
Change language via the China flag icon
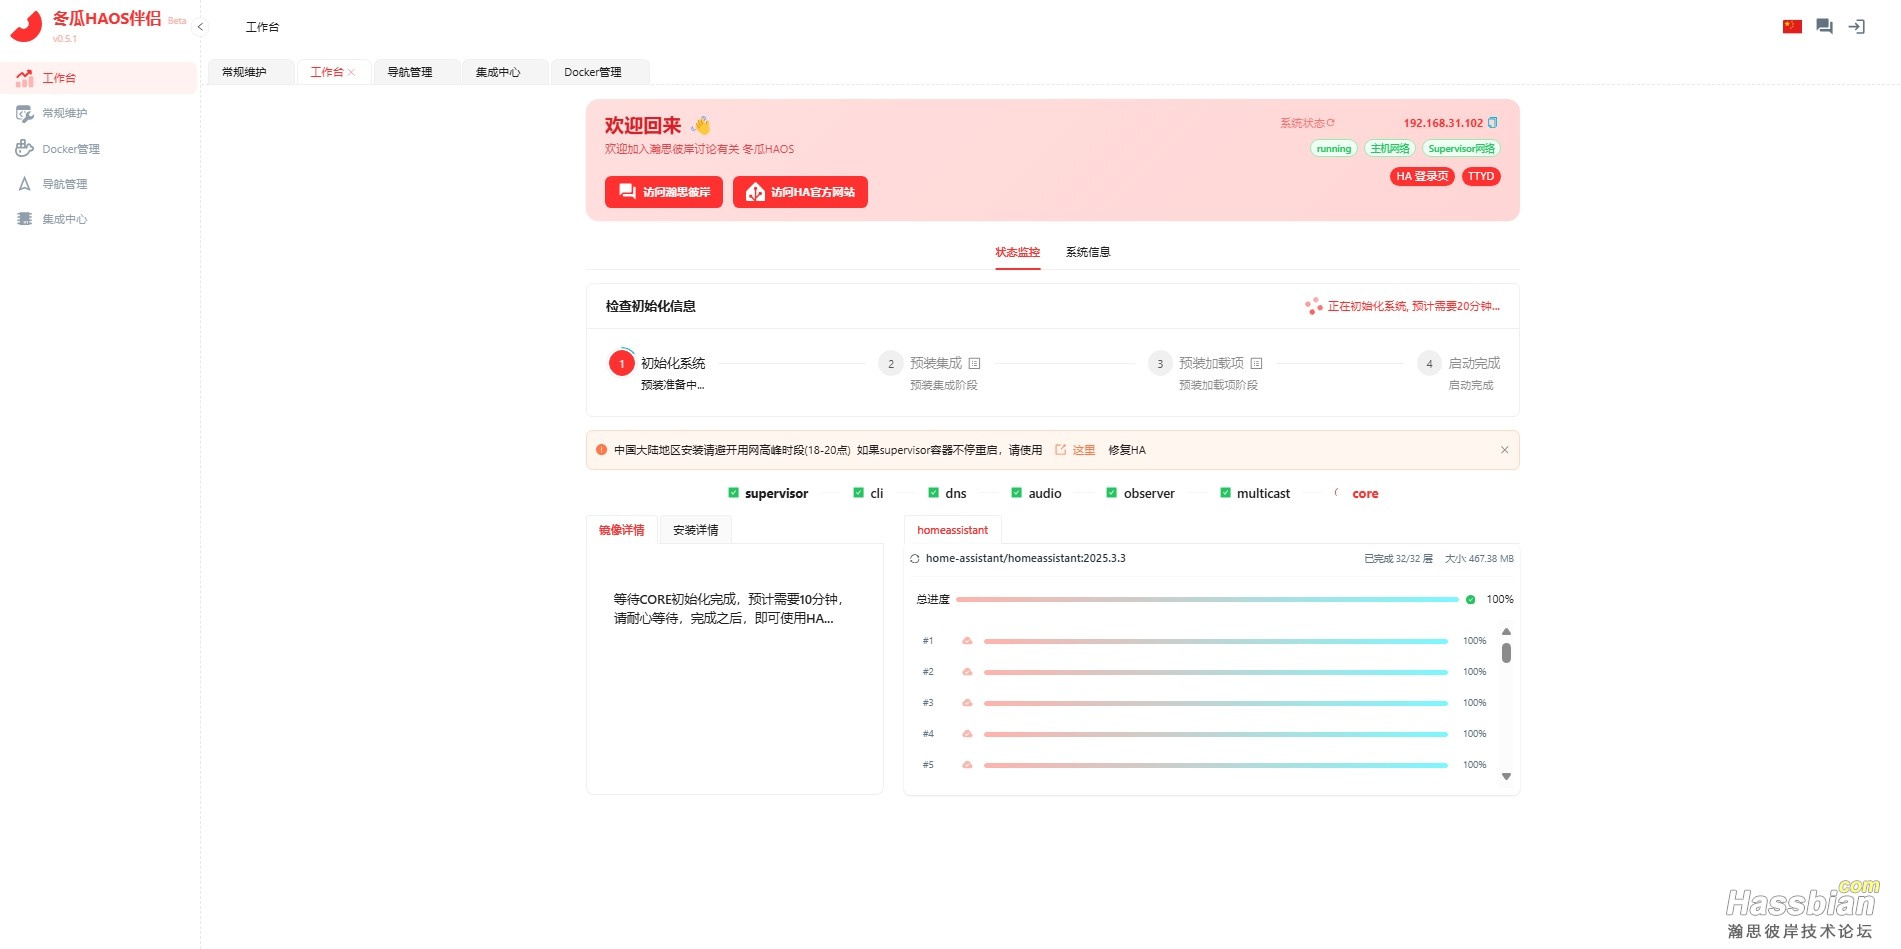1792,27
